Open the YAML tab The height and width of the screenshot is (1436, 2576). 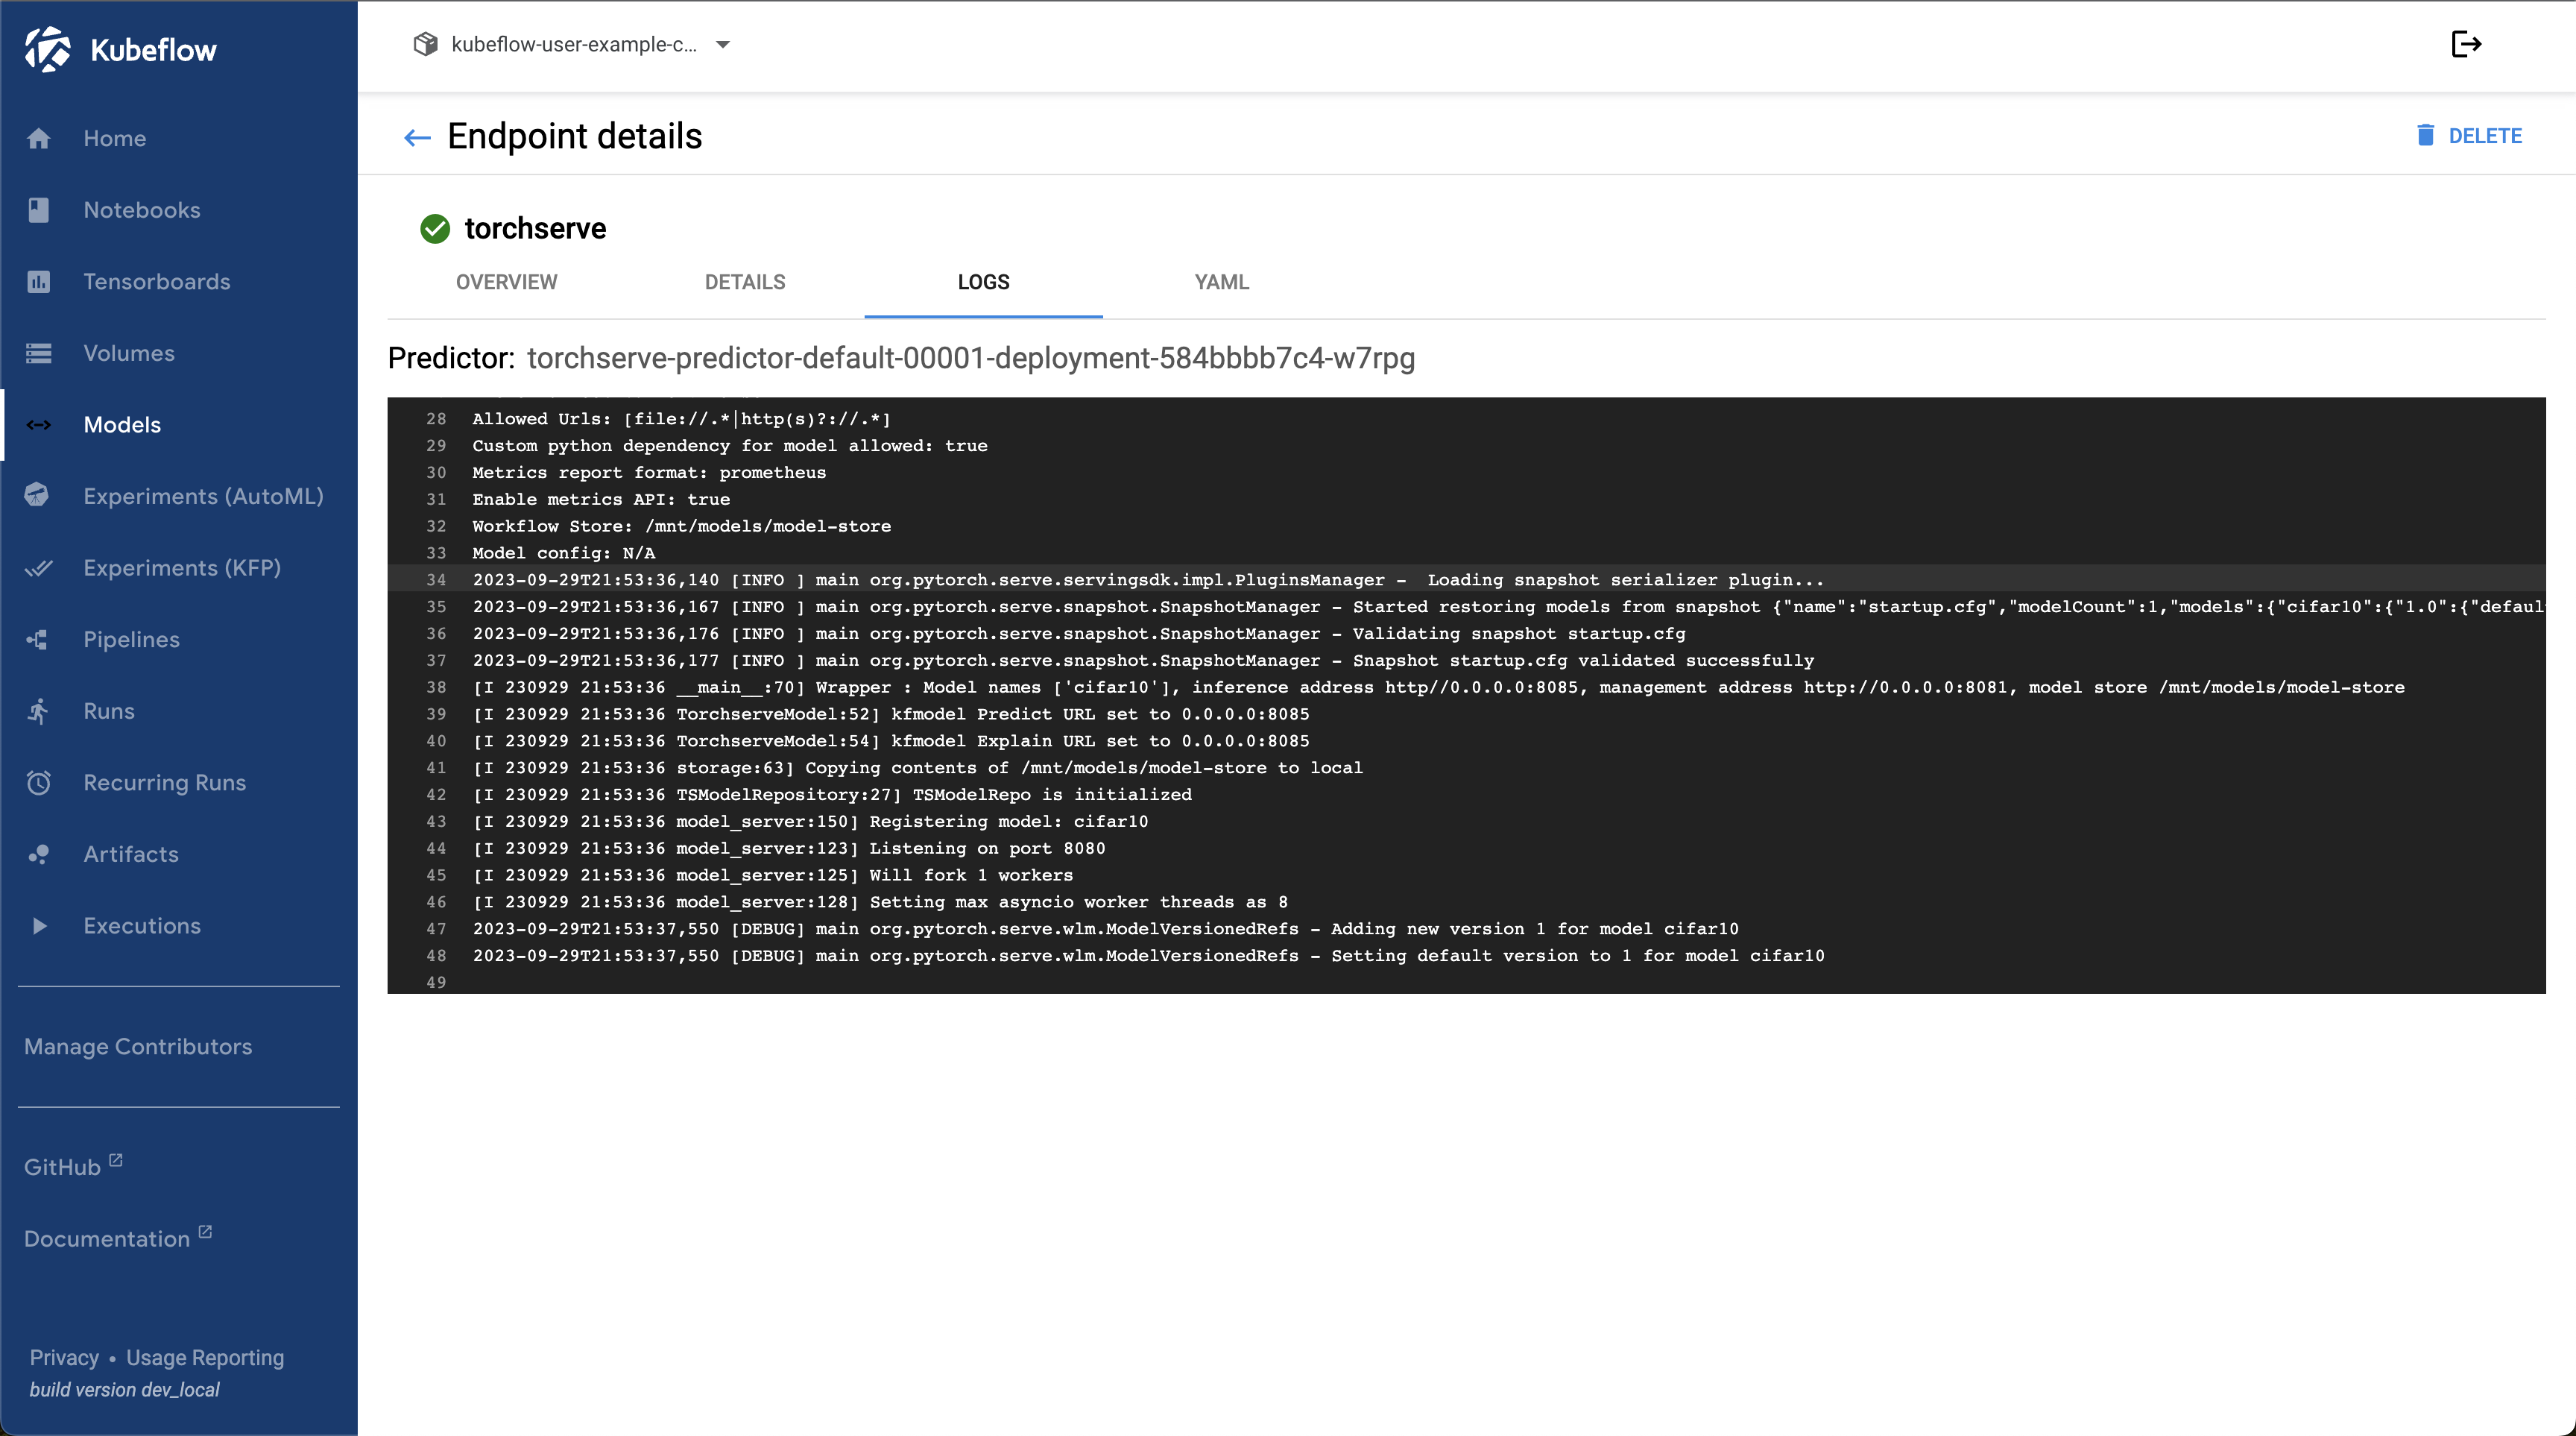[x=1221, y=282]
